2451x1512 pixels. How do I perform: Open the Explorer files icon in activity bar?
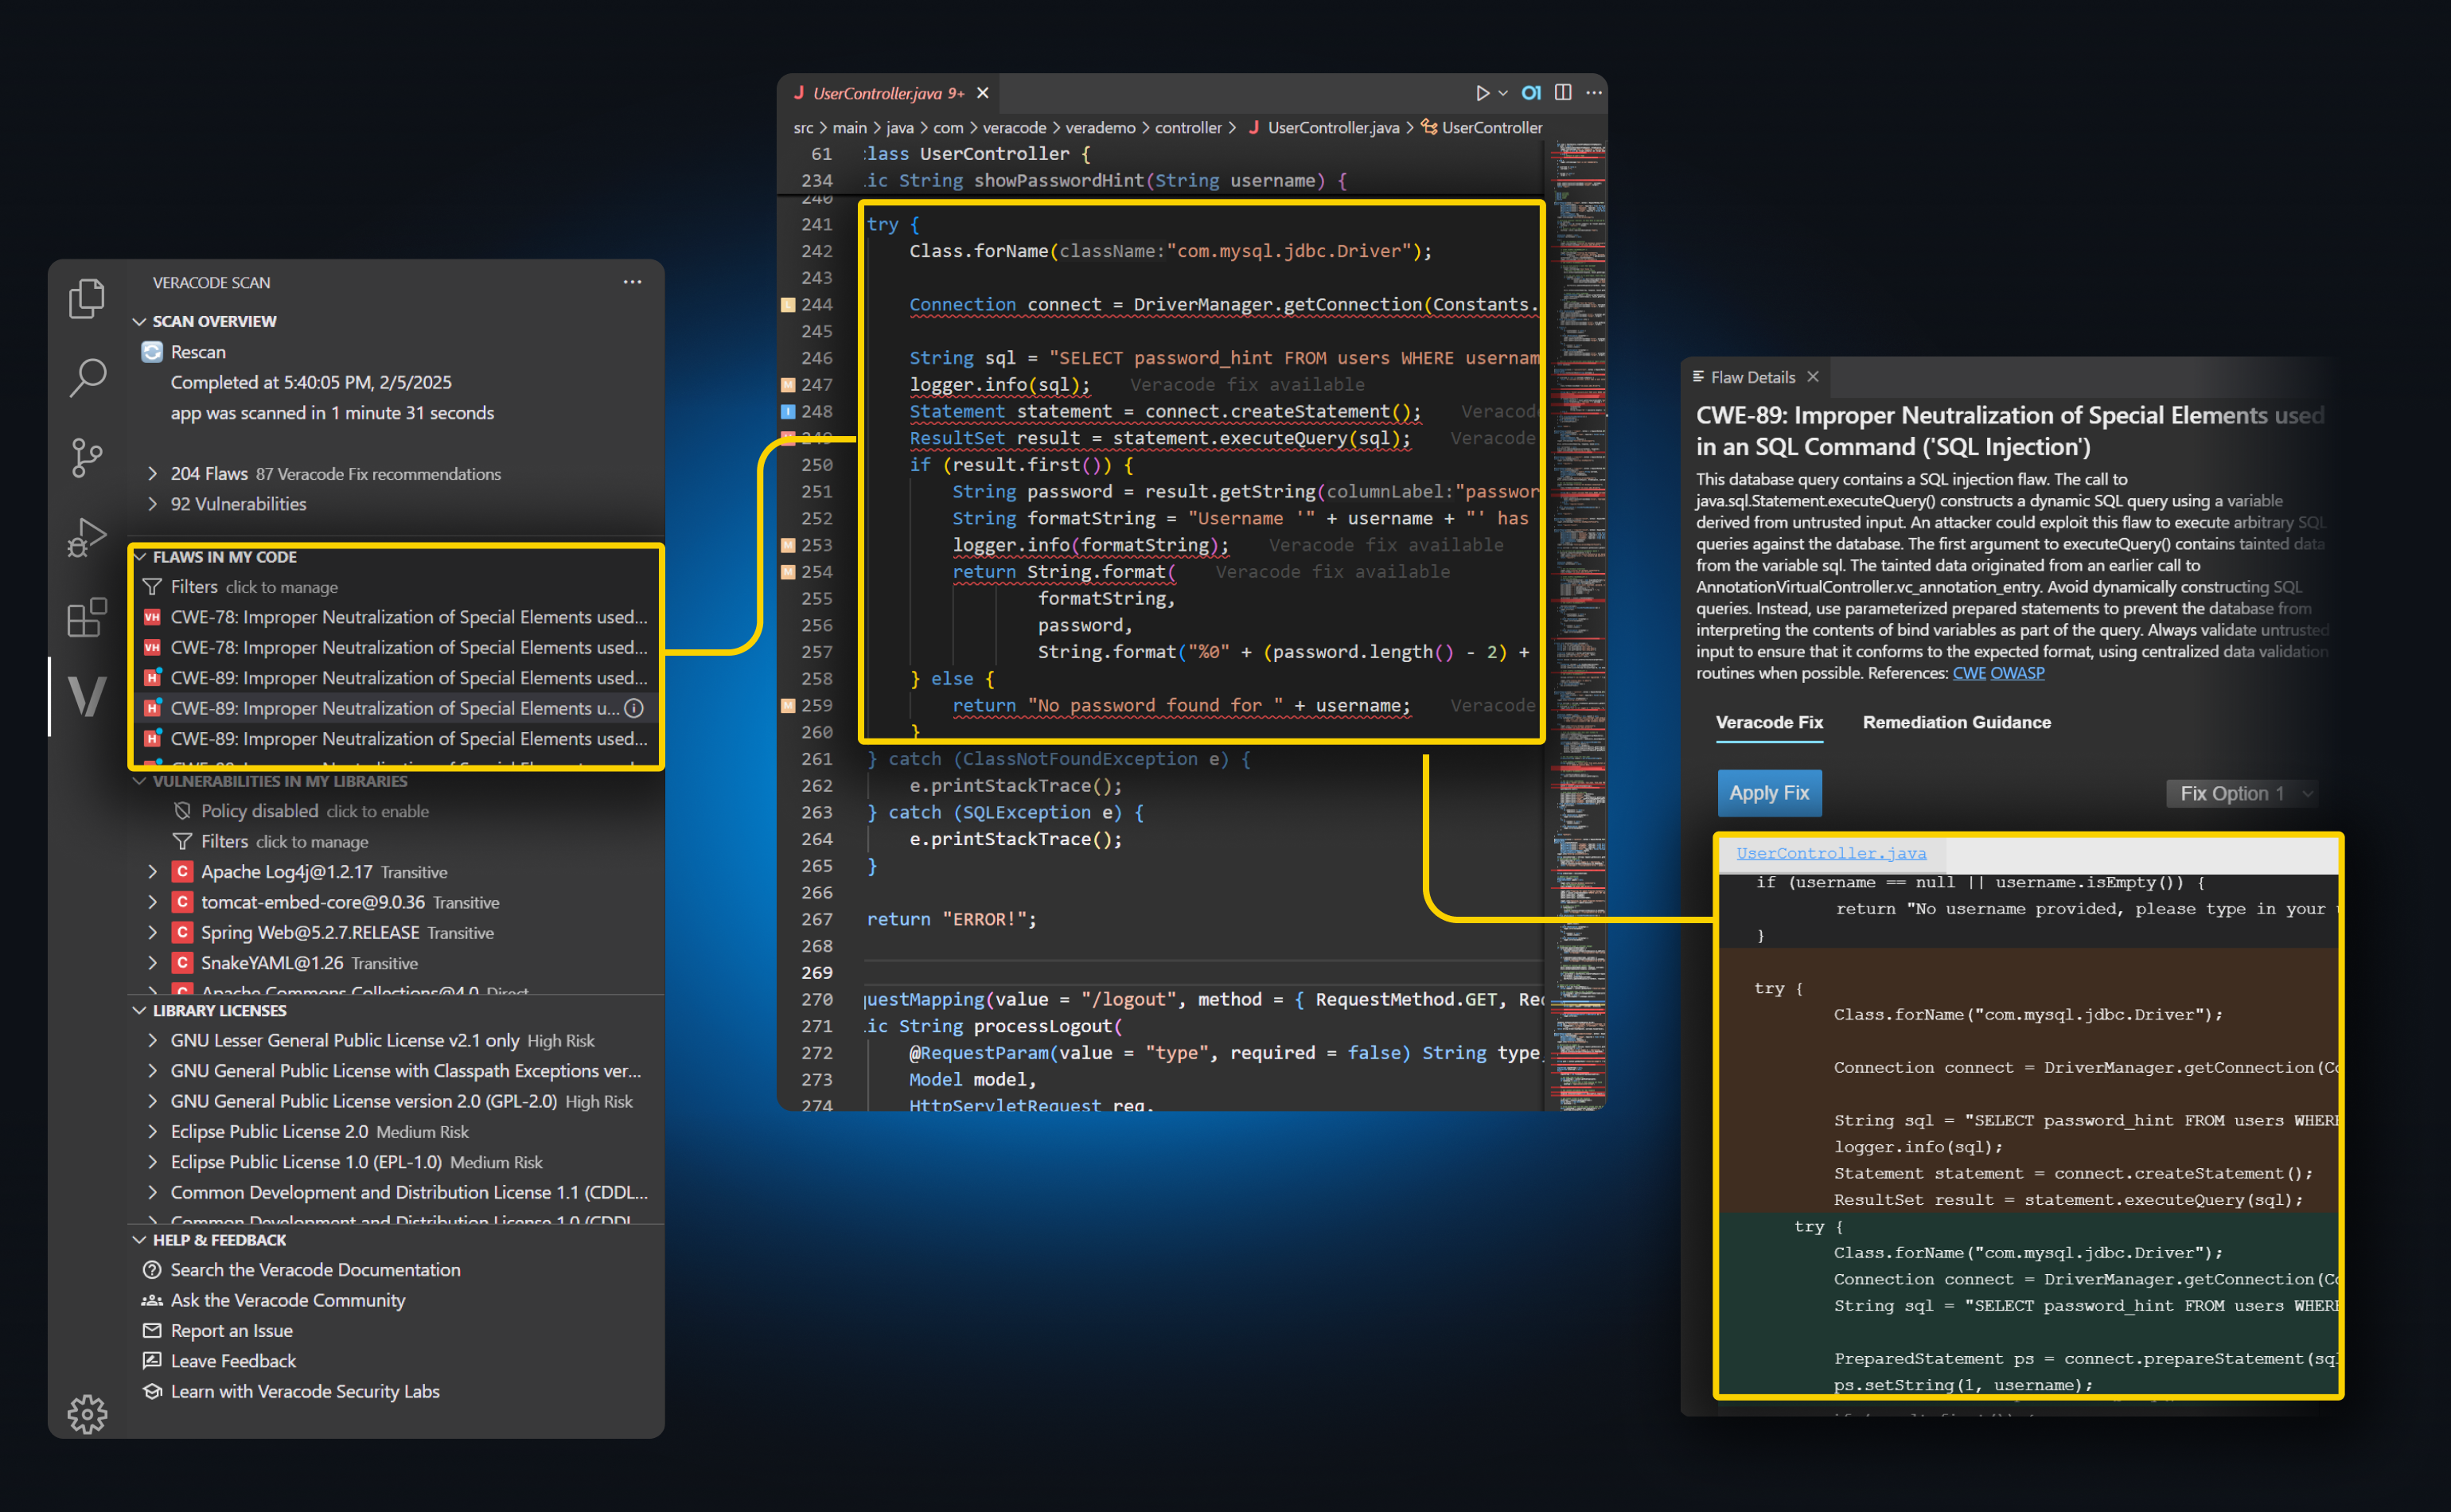87,298
